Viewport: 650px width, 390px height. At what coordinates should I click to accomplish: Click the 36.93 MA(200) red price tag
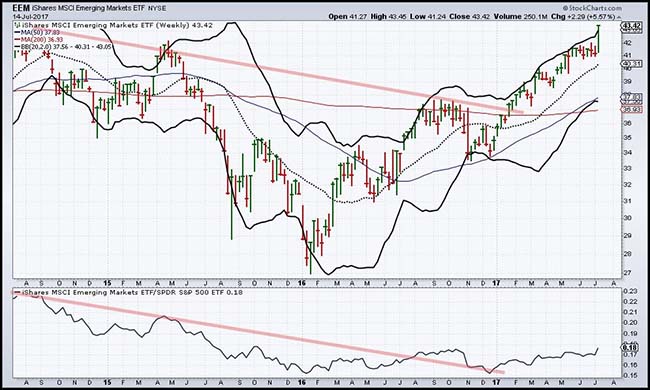(630, 109)
